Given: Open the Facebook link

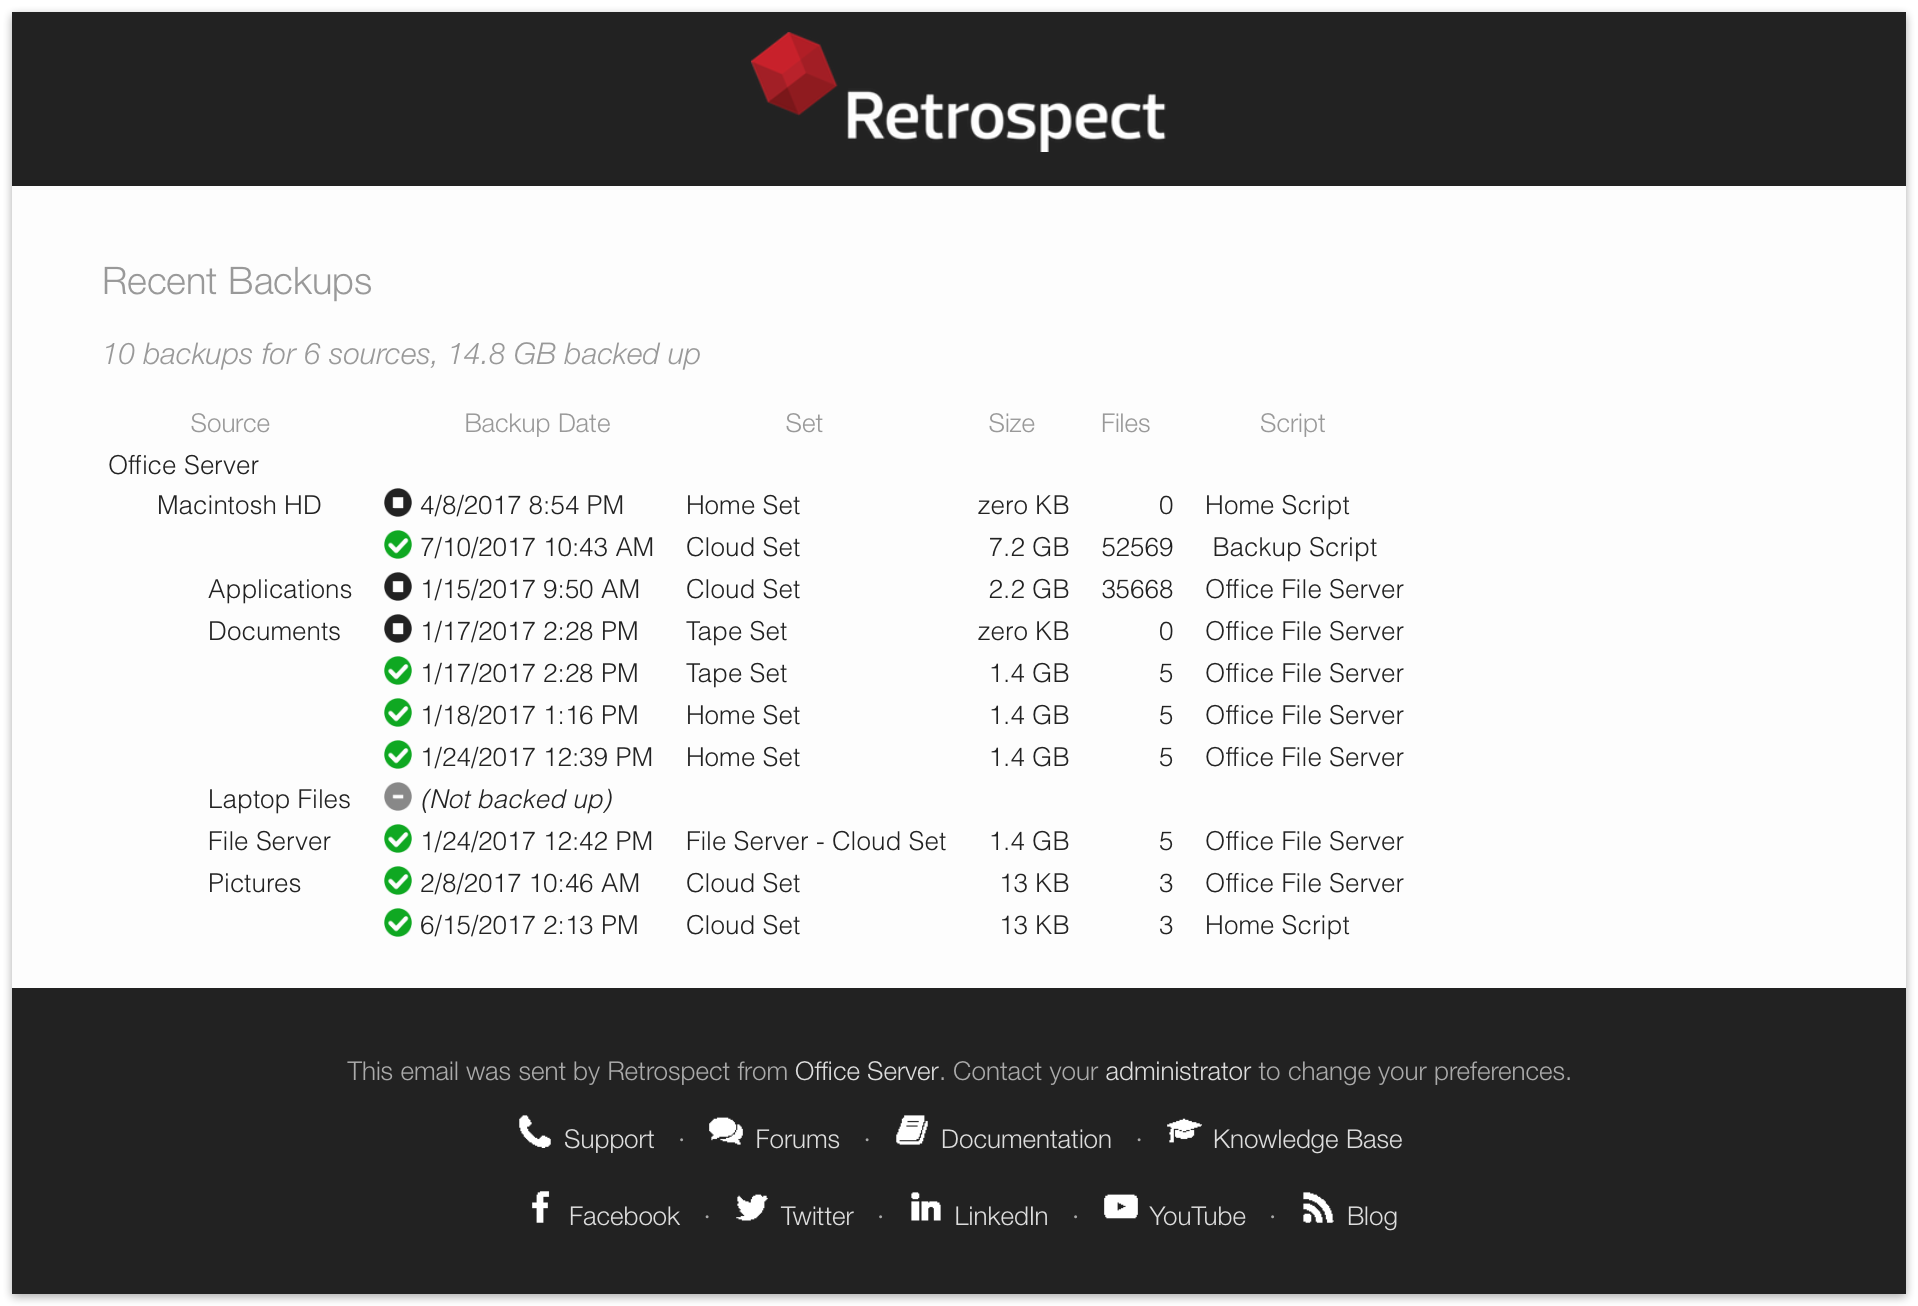Looking at the screenshot, I should [624, 1216].
